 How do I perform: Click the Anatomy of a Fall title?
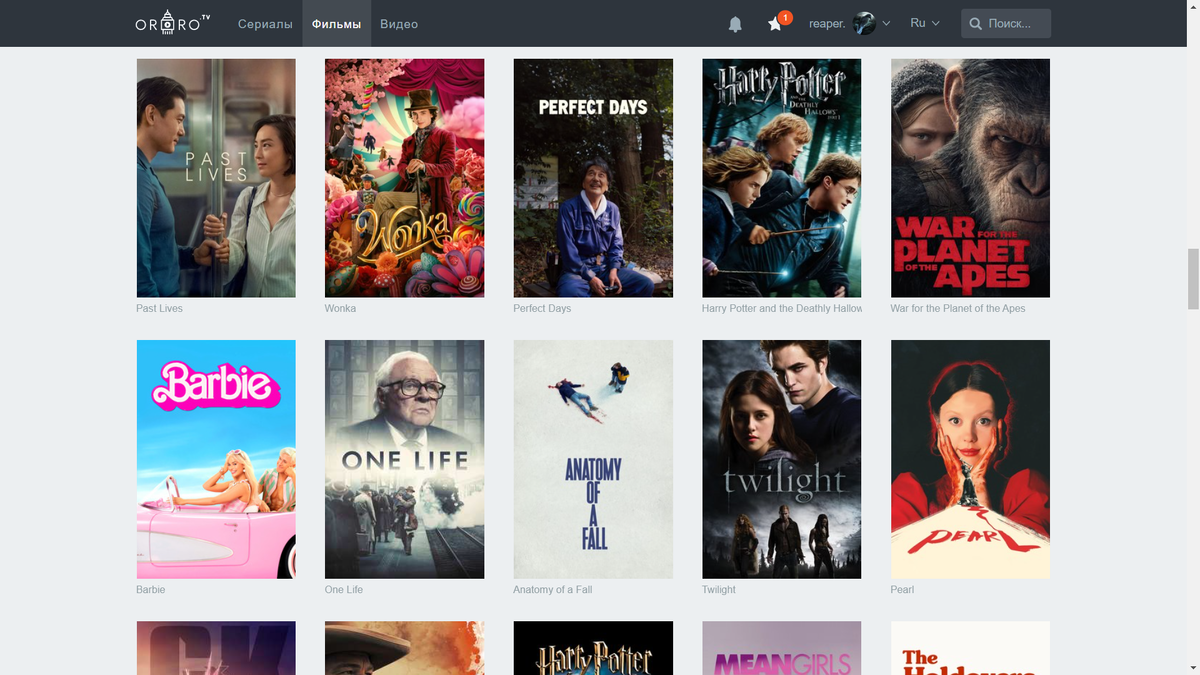(553, 589)
